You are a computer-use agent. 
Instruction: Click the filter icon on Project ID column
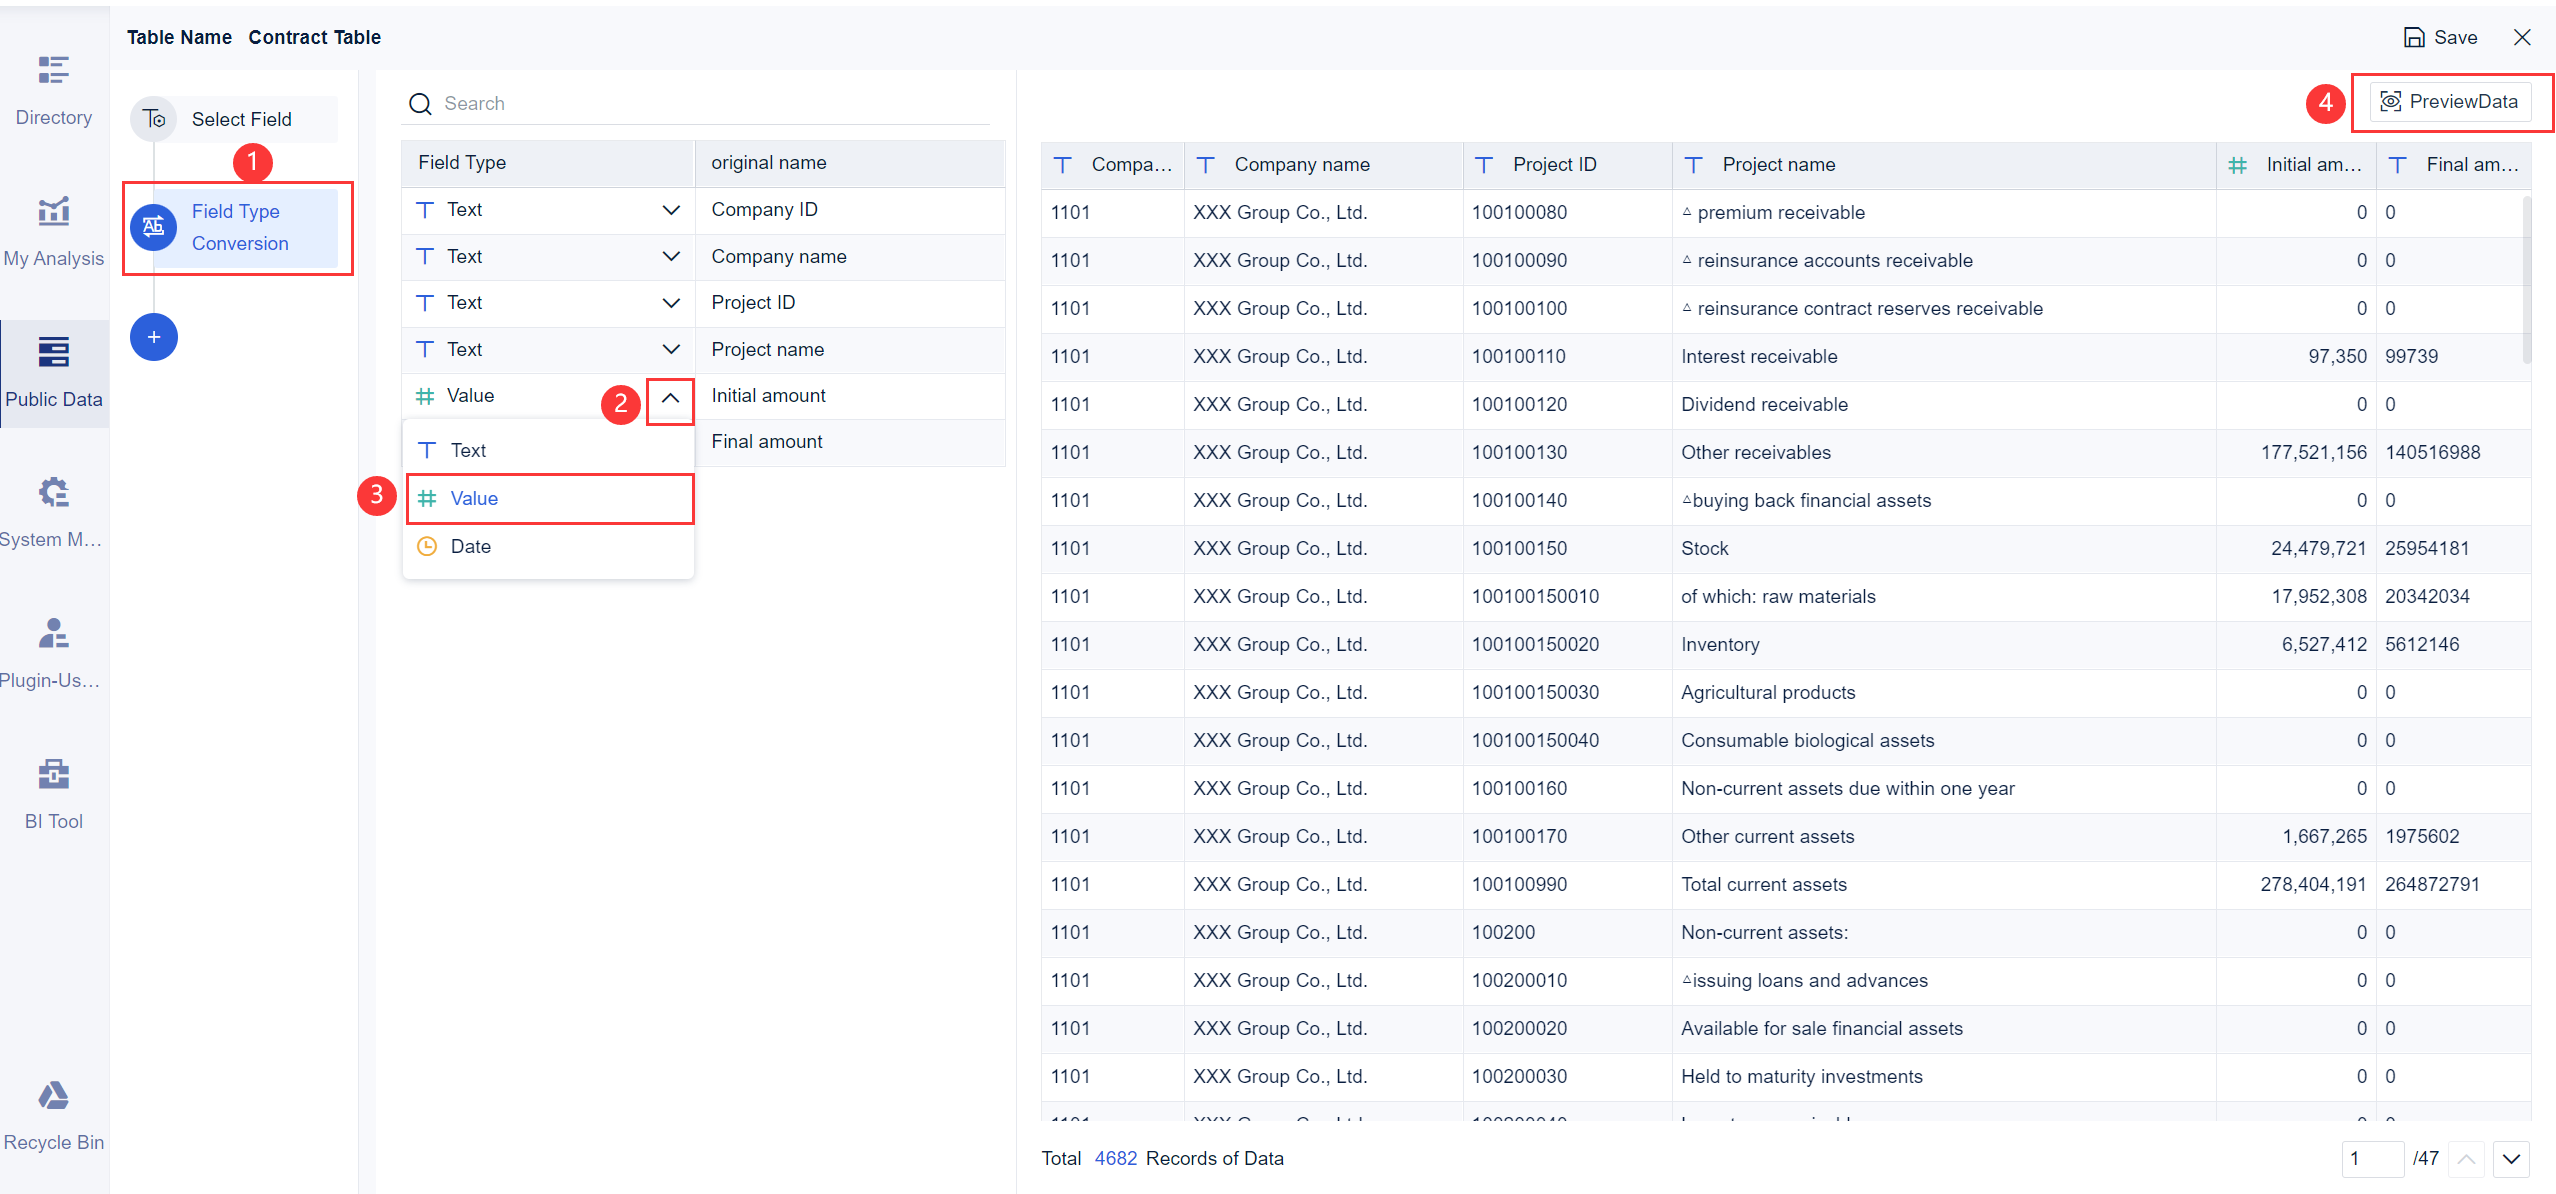pyautogui.click(x=1484, y=164)
